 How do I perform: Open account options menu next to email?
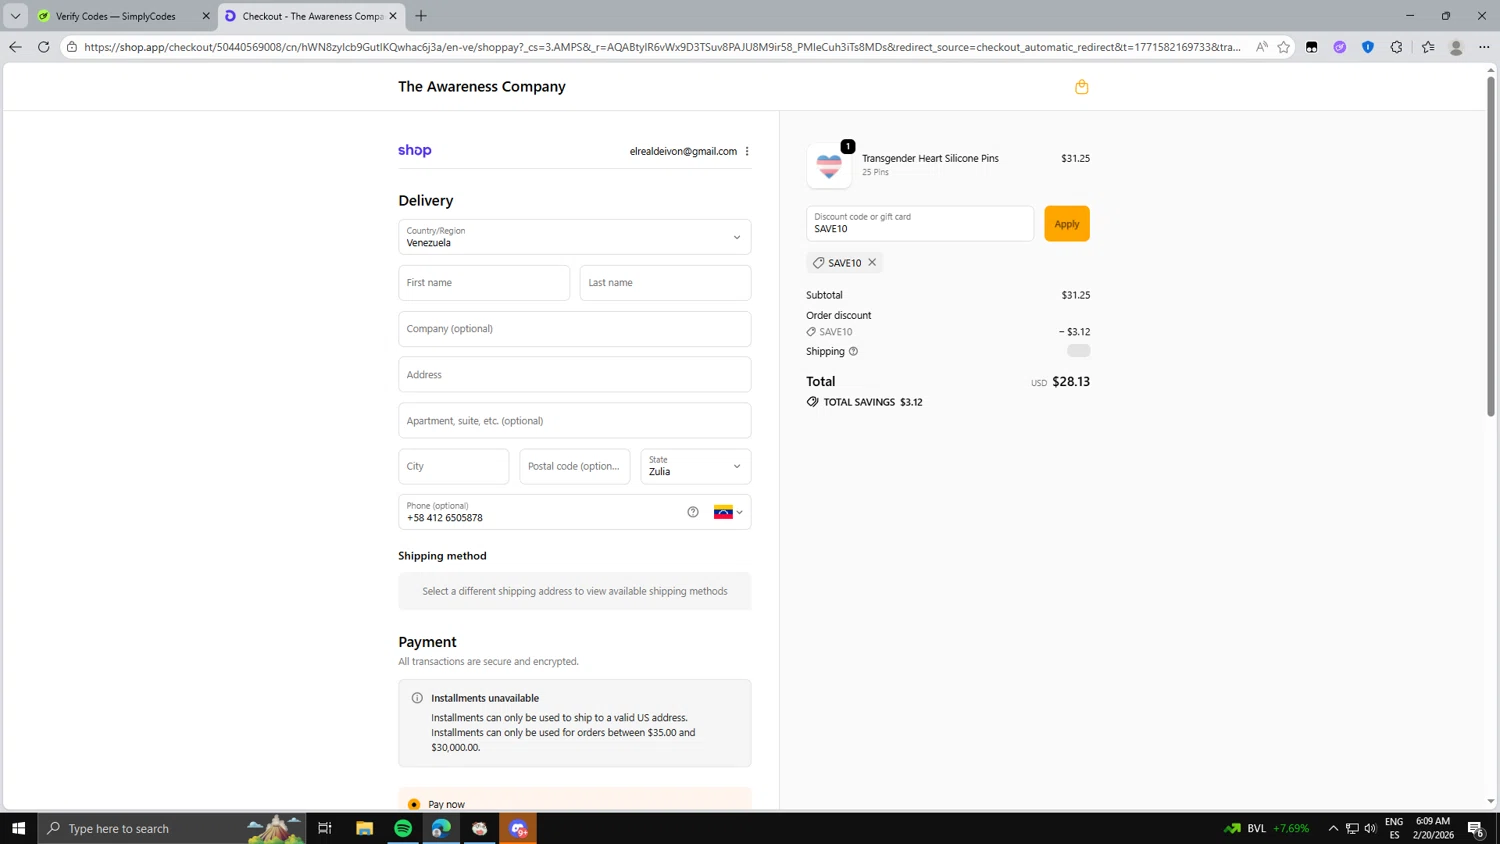(x=747, y=151)
